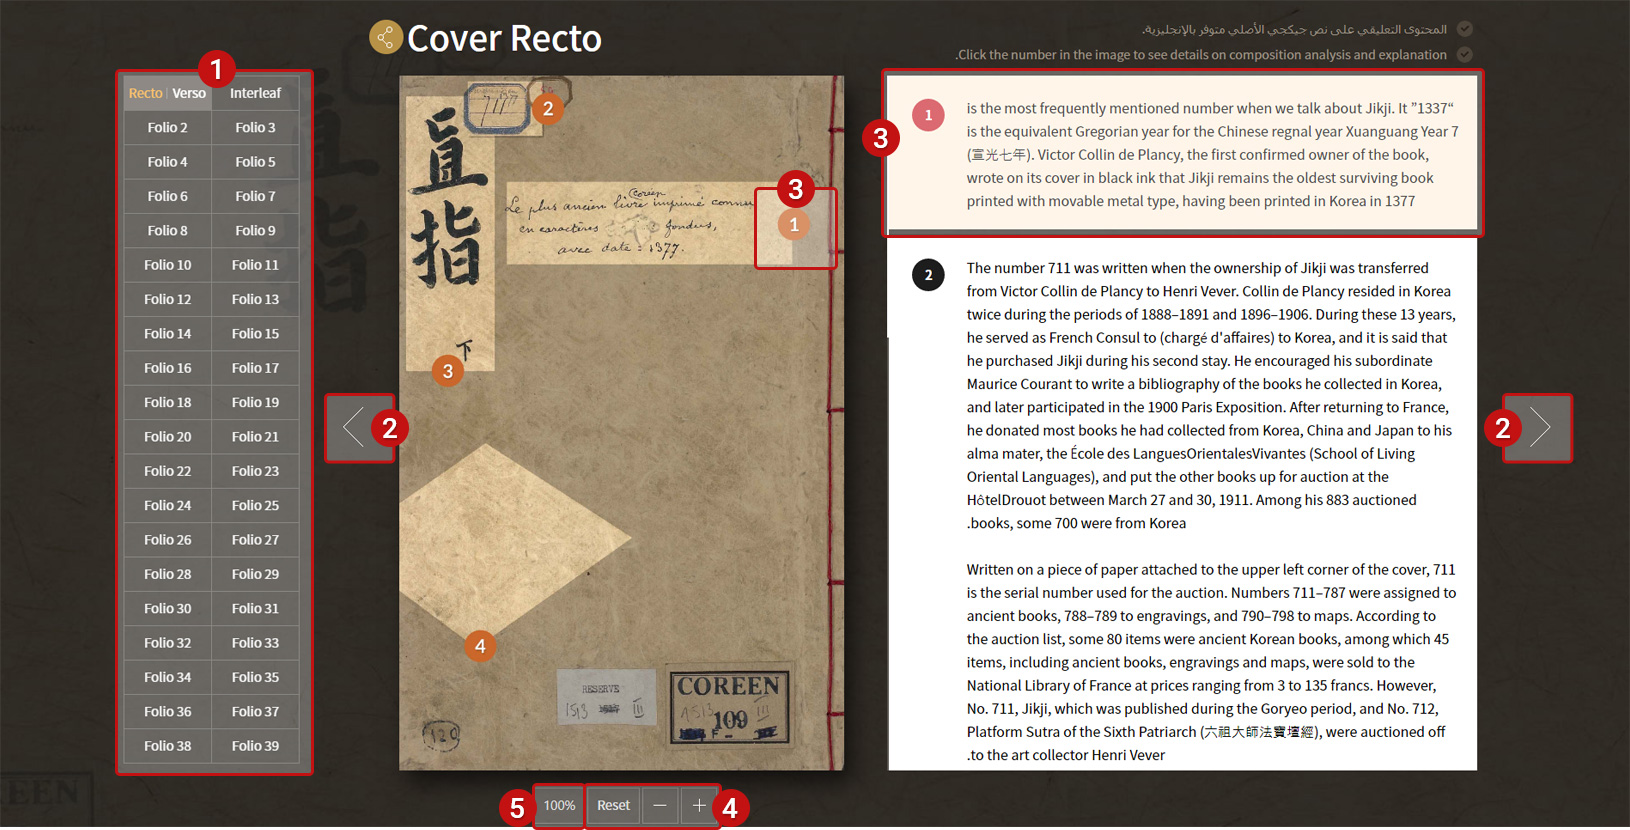Click check icon beside 'Click the number' instruction
This screenshot has height=830, width=1630.
1465,54
